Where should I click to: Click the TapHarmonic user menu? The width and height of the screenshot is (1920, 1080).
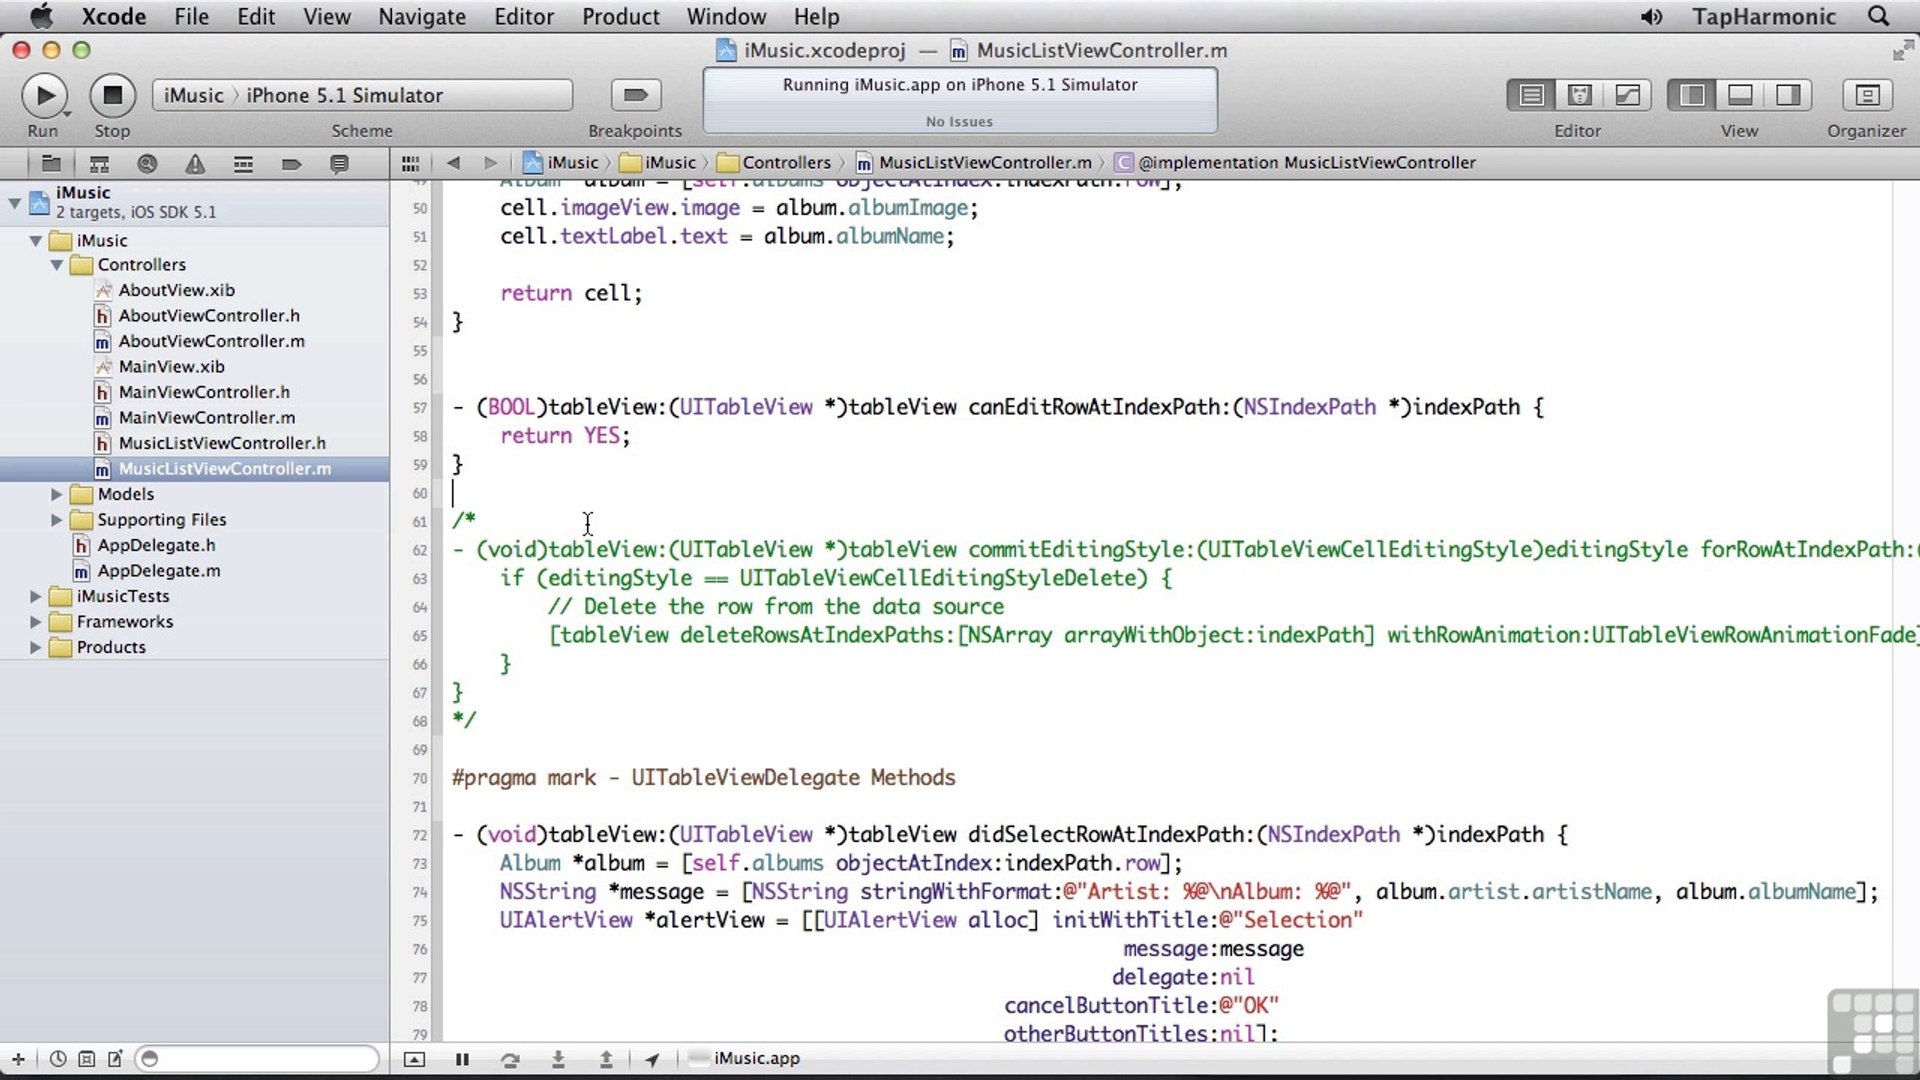click(1764, 17)
